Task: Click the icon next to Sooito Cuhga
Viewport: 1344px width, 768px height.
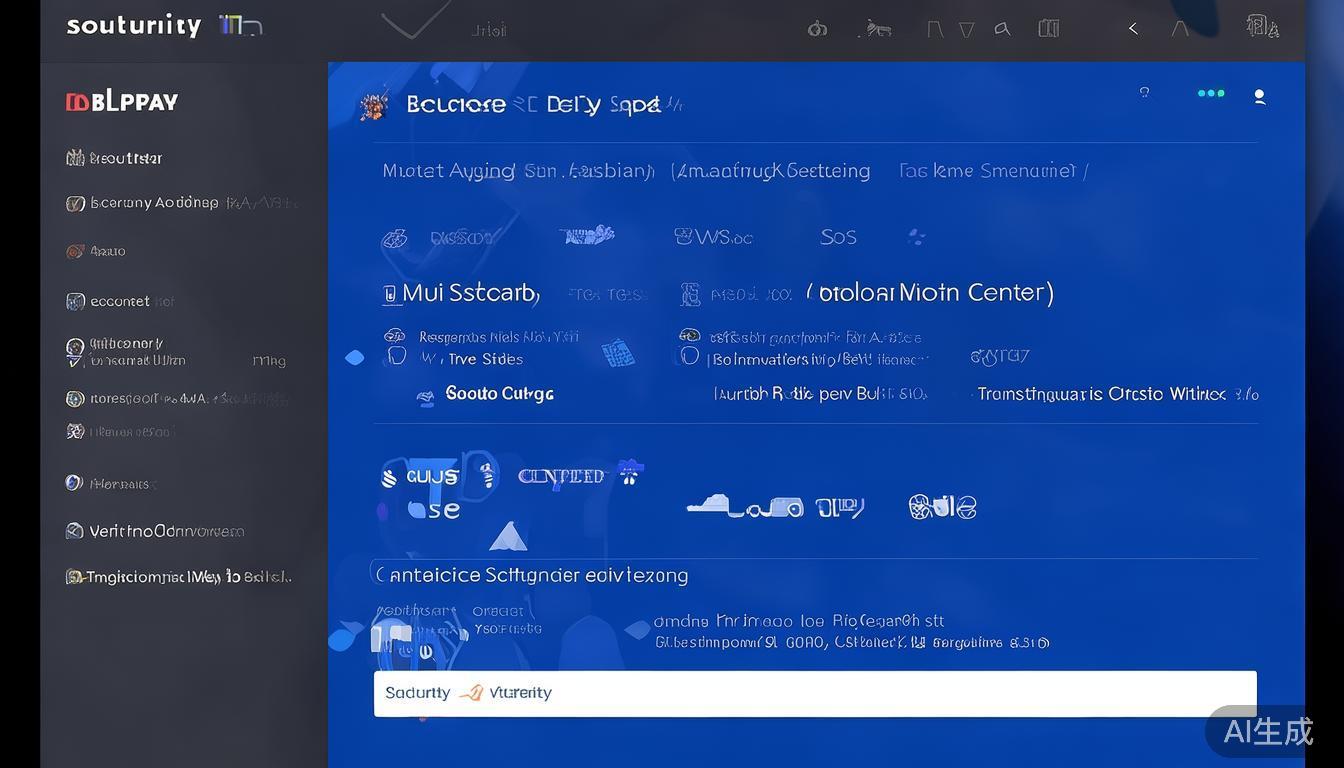Action: (x=426, y=396)
